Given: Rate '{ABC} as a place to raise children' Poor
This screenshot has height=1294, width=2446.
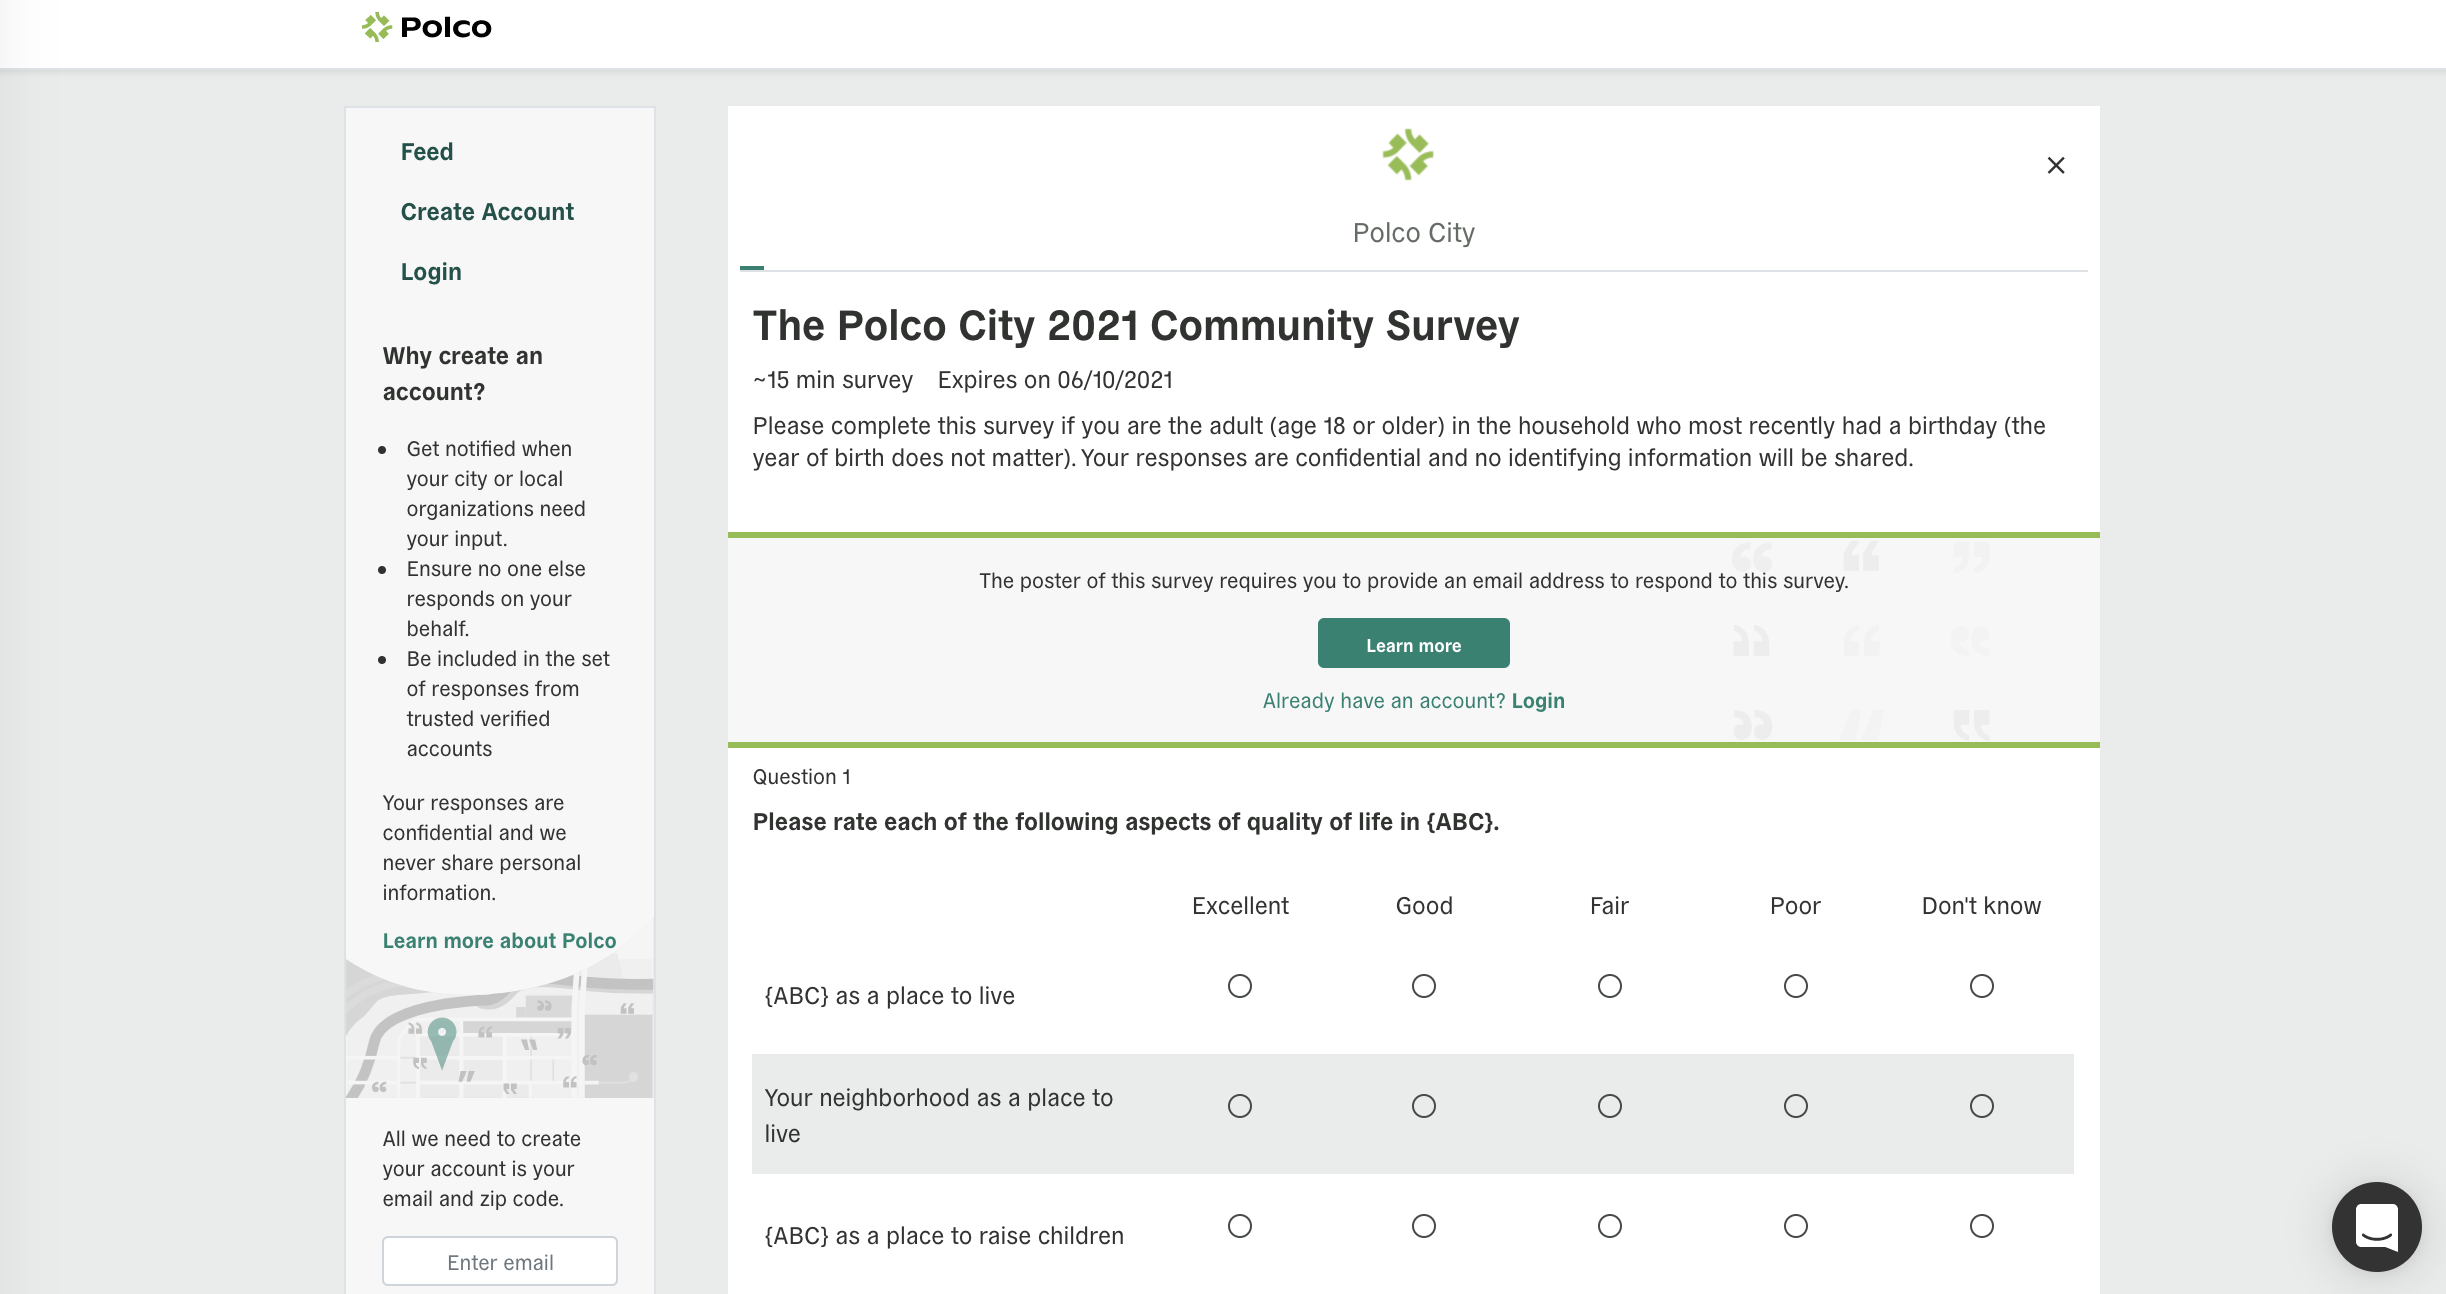Looking at the screenshot, I should point(1796,1226).
